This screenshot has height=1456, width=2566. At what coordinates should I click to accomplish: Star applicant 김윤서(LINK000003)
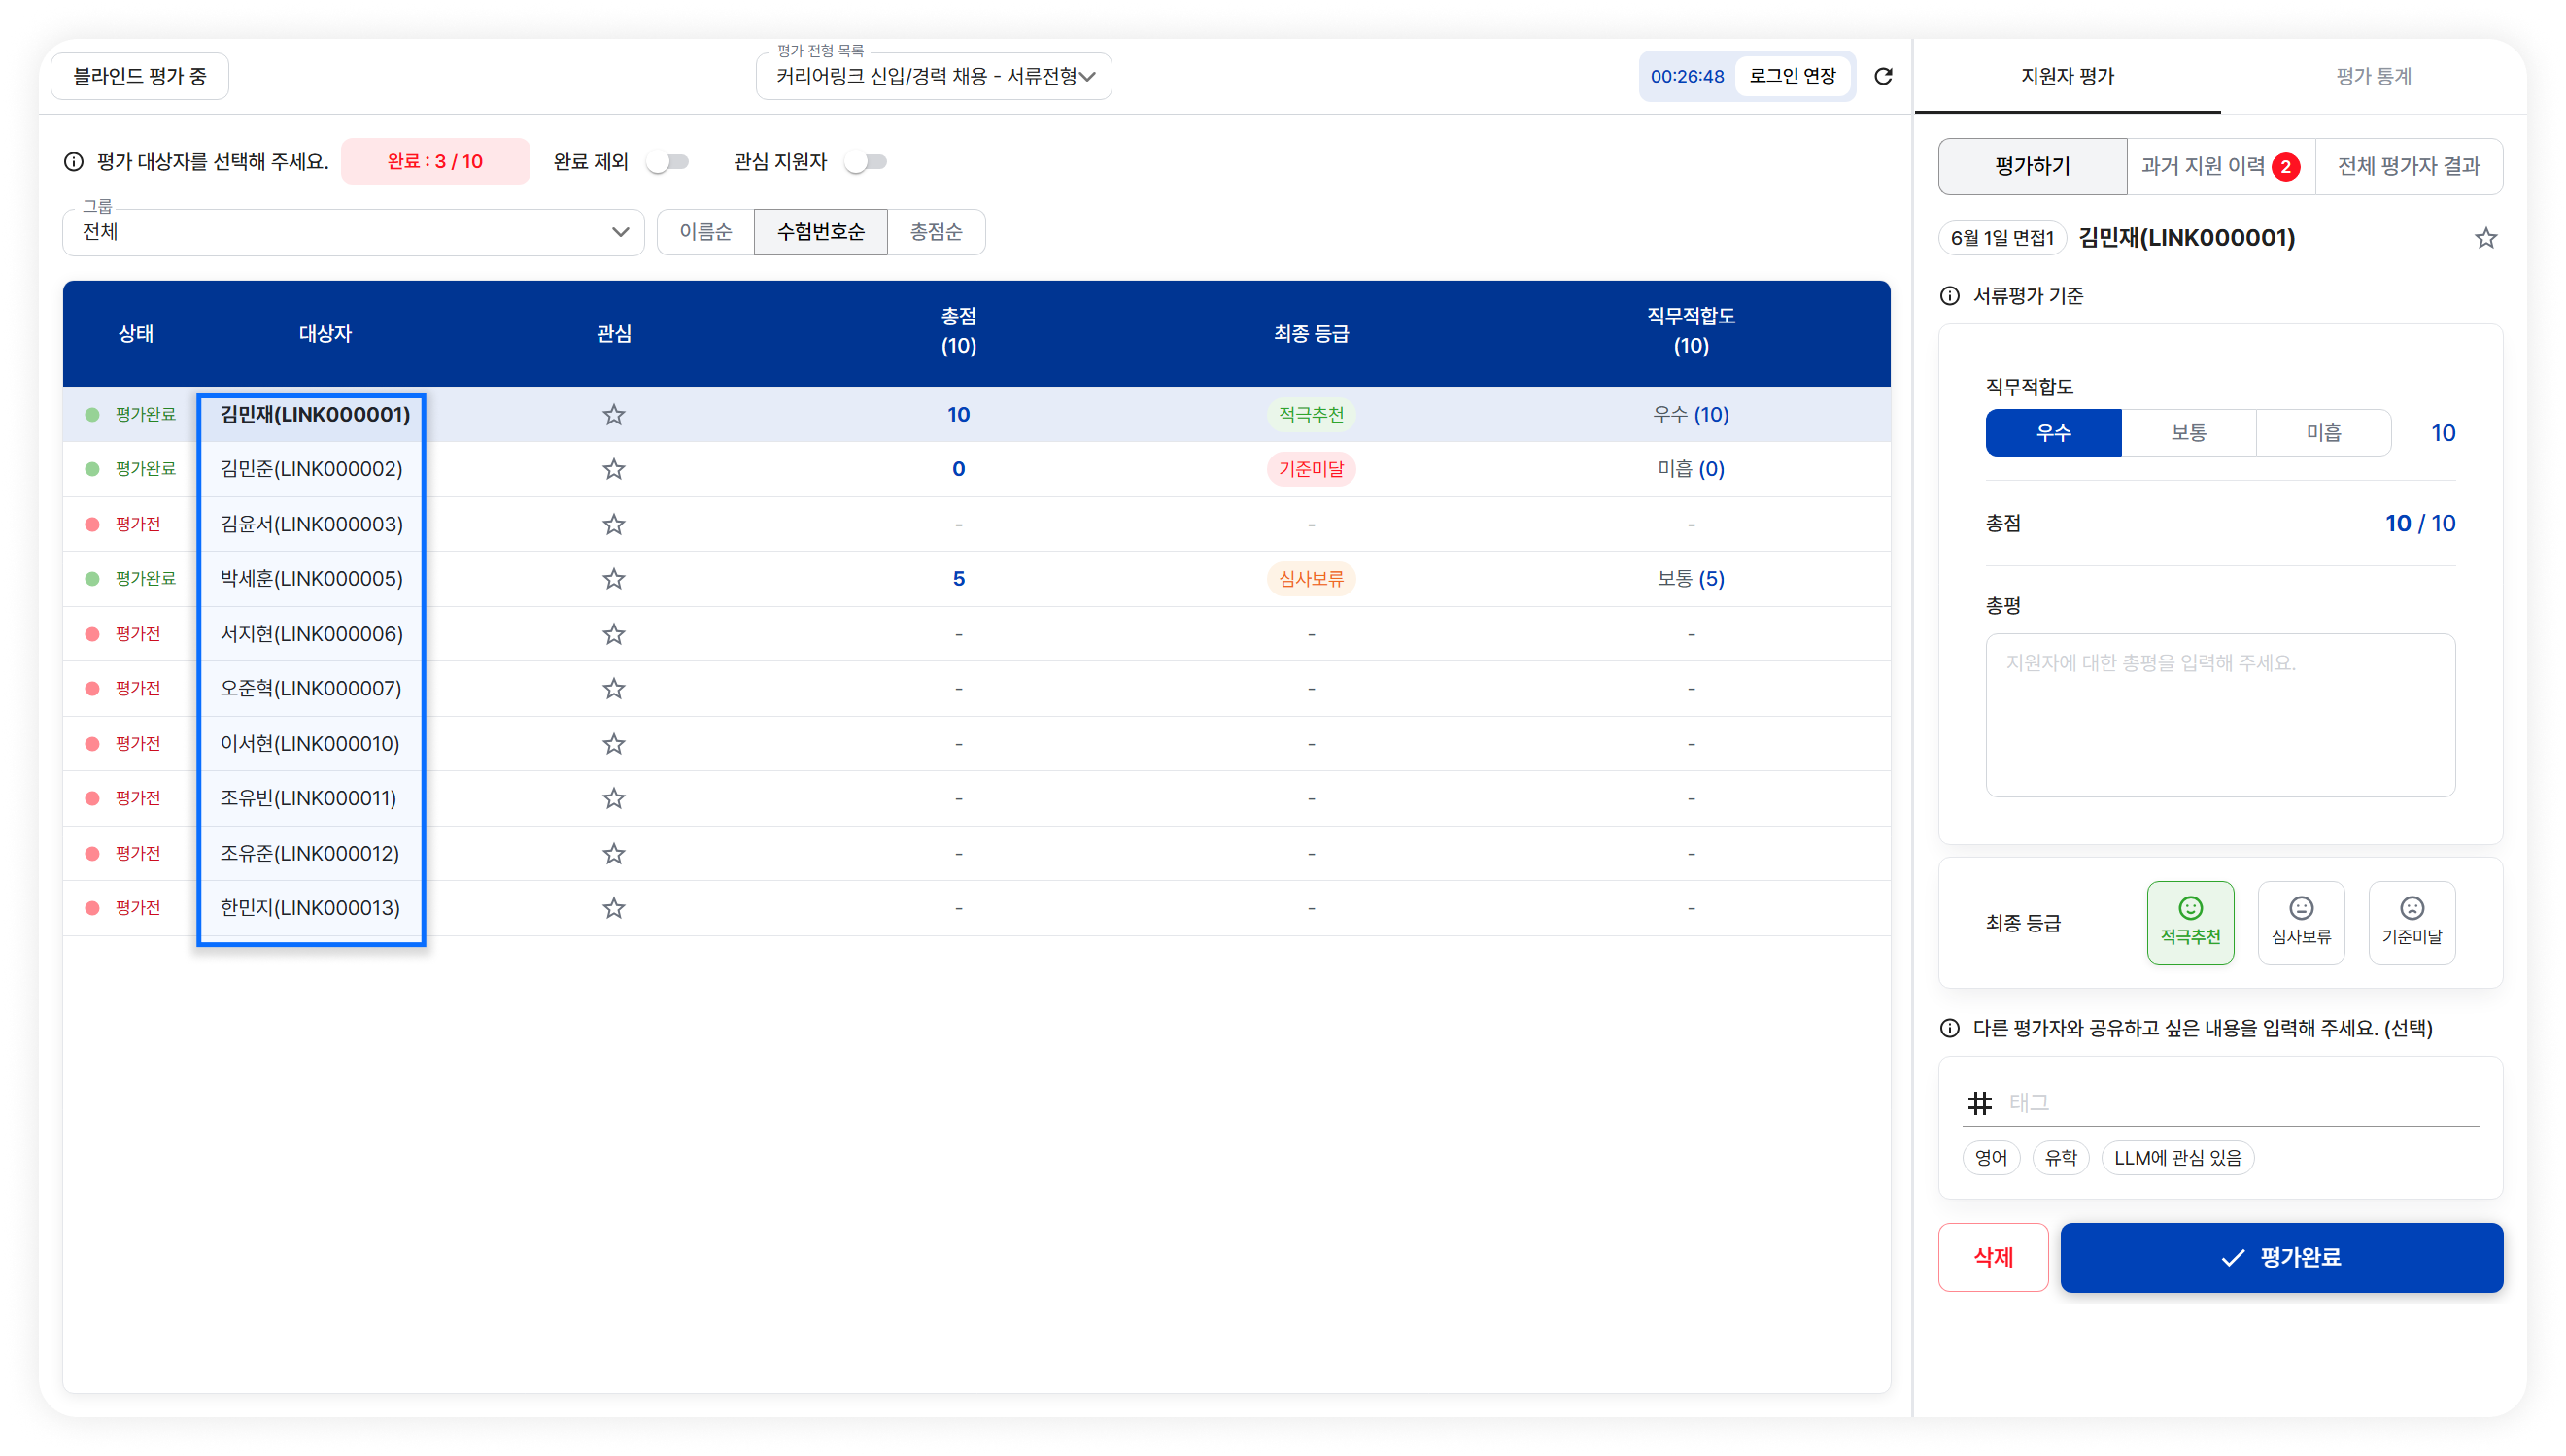point(614,524)
